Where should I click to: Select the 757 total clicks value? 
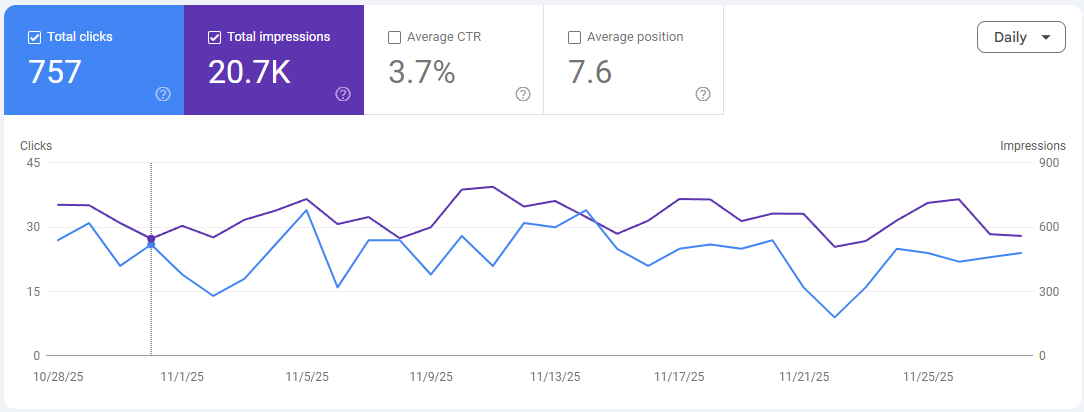click(x=55, y=72)
